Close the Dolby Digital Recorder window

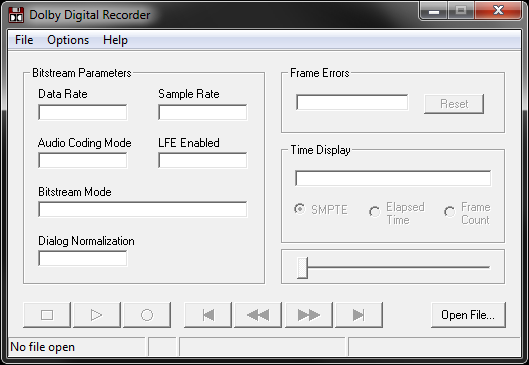click(x=498, y=10)
